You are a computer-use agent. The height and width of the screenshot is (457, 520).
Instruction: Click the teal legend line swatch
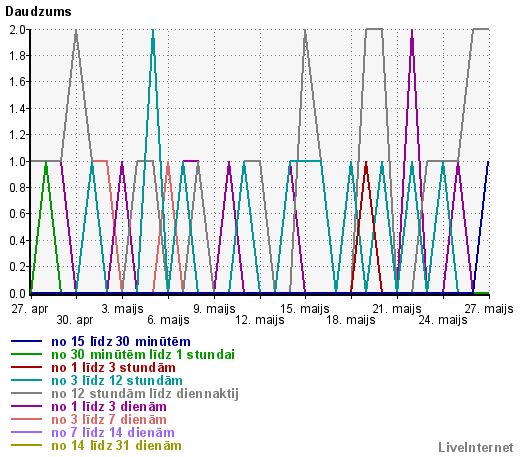click(x=26, y=380)
